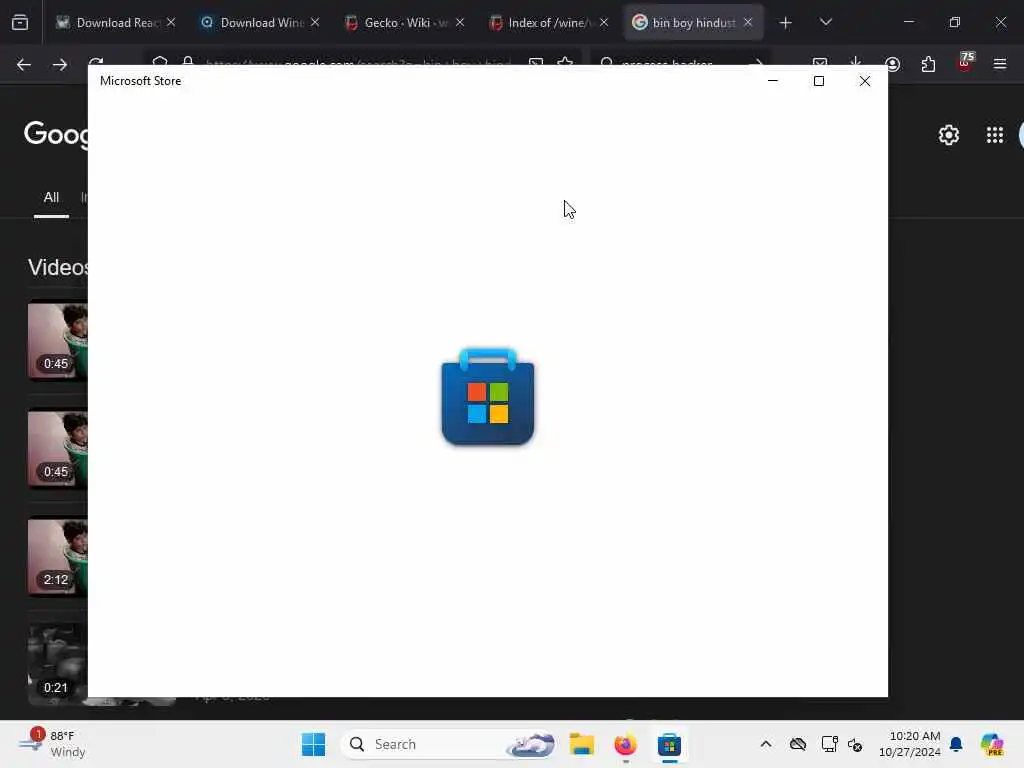Open Firefox extensions puzzle icon
This screenshot has width=1024, height=768.
pyautogui.click(x=928, y=65)
